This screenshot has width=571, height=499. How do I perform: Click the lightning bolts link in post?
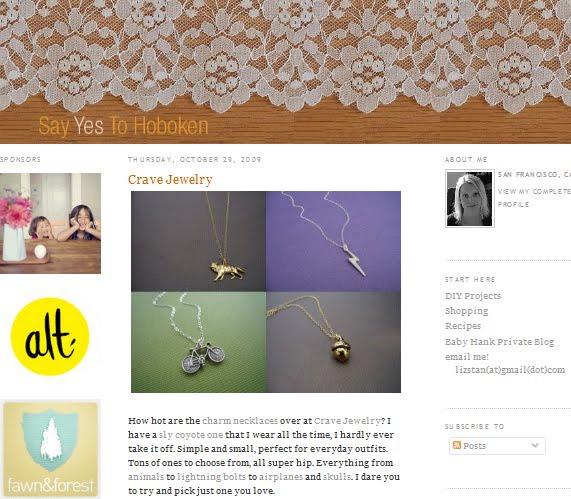pyautogui.click(x=212, y=477)
